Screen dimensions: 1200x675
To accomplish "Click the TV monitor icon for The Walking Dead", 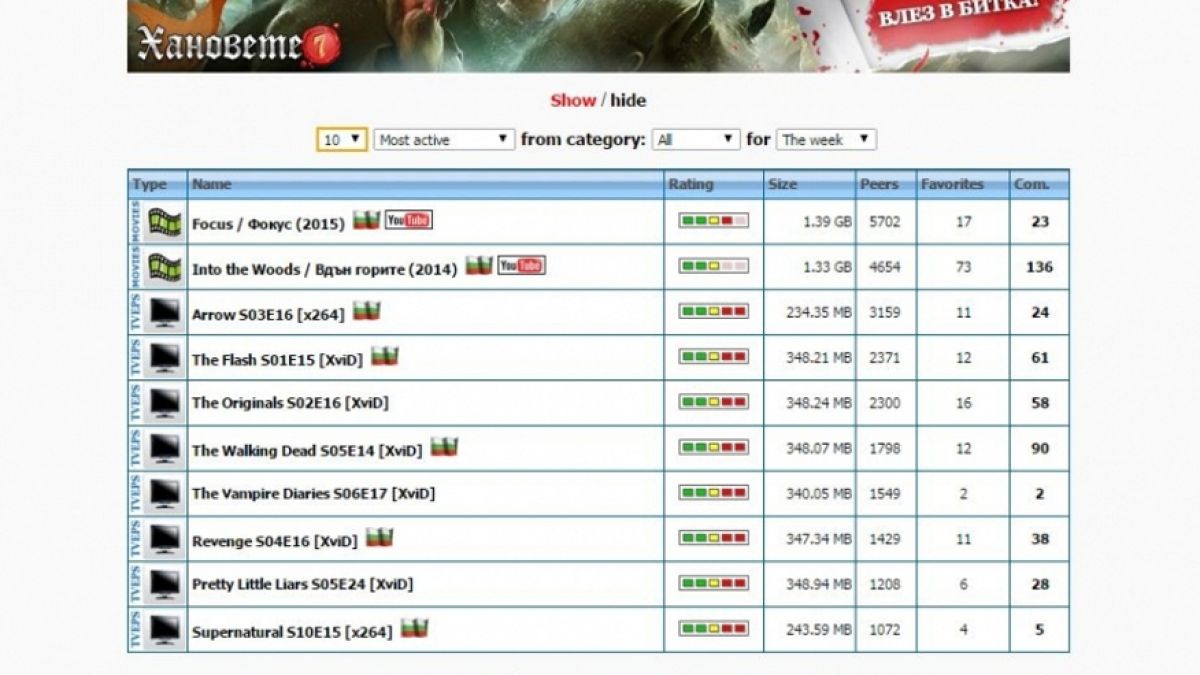I will pos(164,448).
